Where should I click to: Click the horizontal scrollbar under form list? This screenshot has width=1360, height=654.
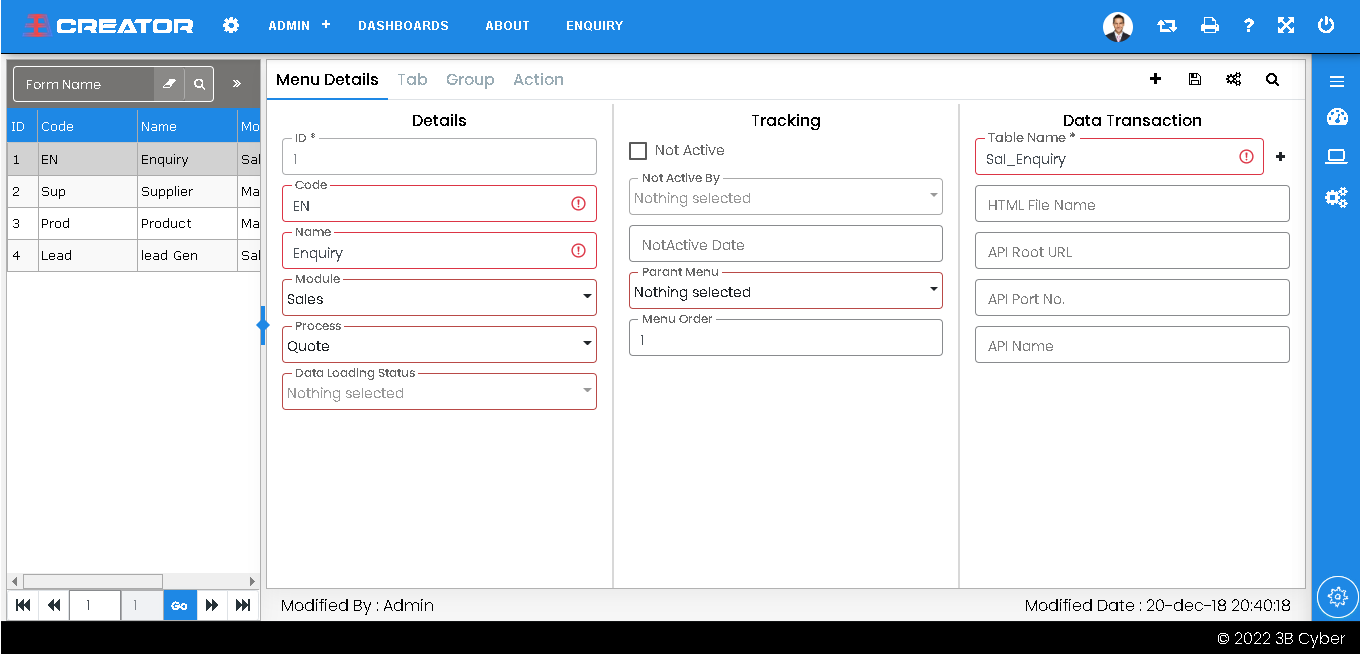[92, 581]
